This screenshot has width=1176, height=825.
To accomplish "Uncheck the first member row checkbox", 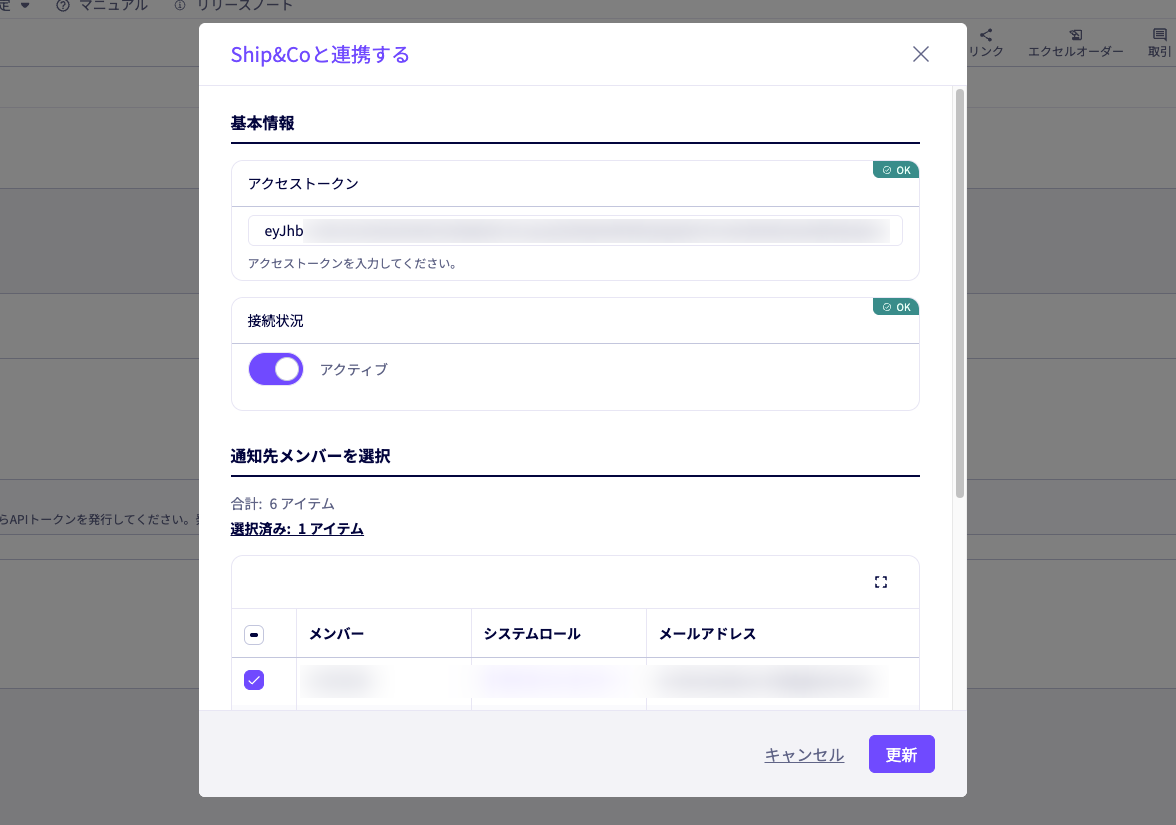I will point(254,680).
